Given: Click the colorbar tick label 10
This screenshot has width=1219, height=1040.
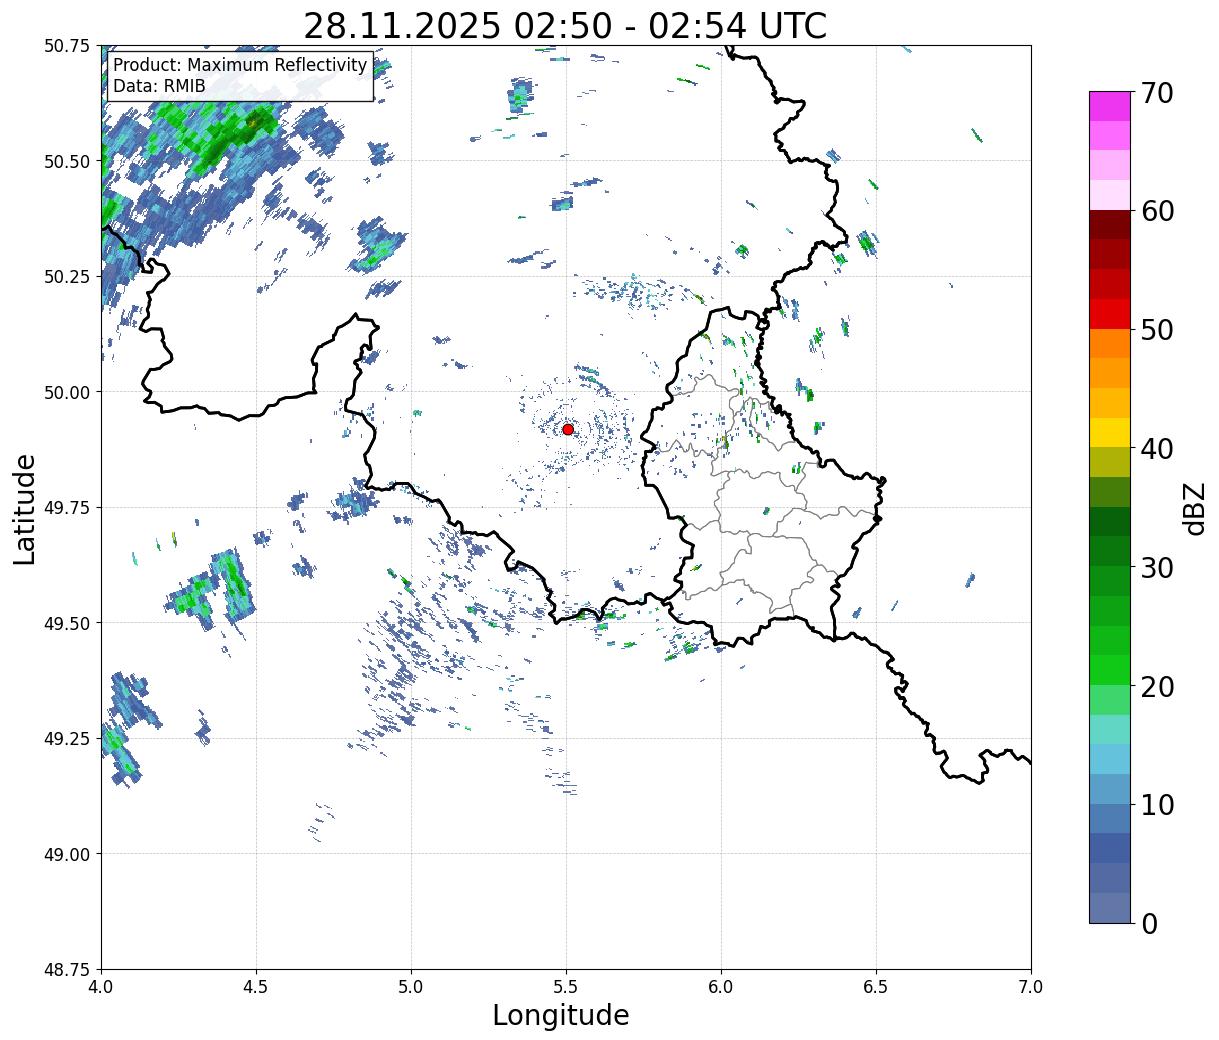Looking at the screenshot, I should [x=1156, y=805].
